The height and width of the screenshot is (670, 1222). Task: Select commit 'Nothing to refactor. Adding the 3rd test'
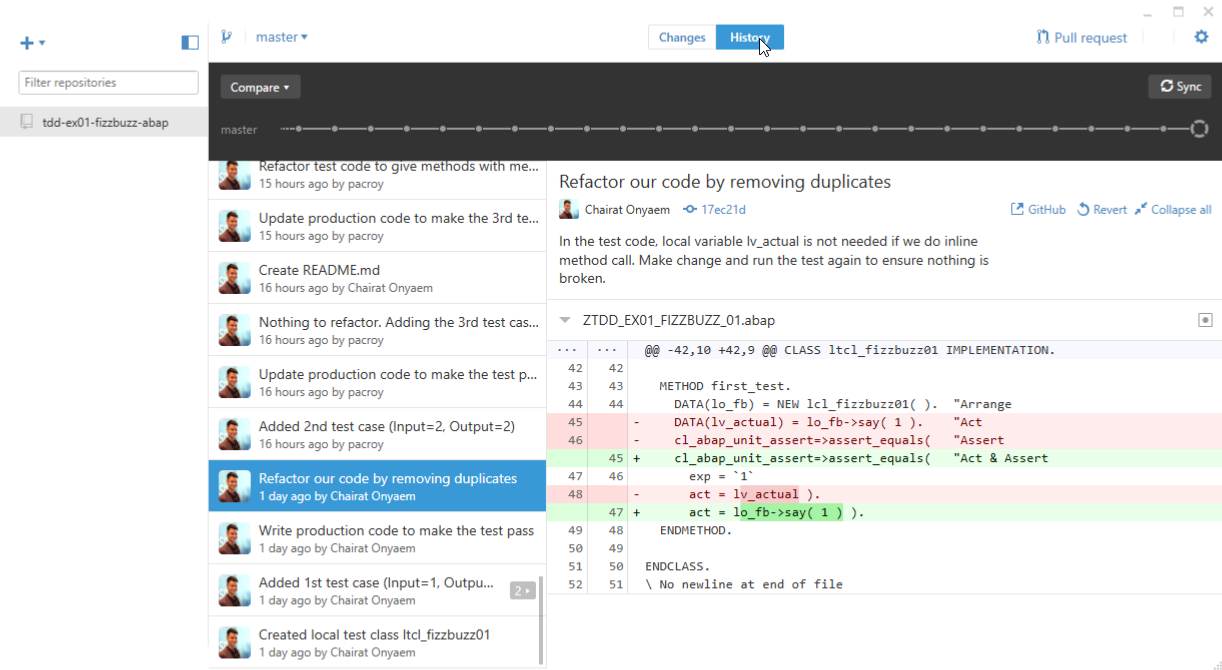tap(377, 330)
